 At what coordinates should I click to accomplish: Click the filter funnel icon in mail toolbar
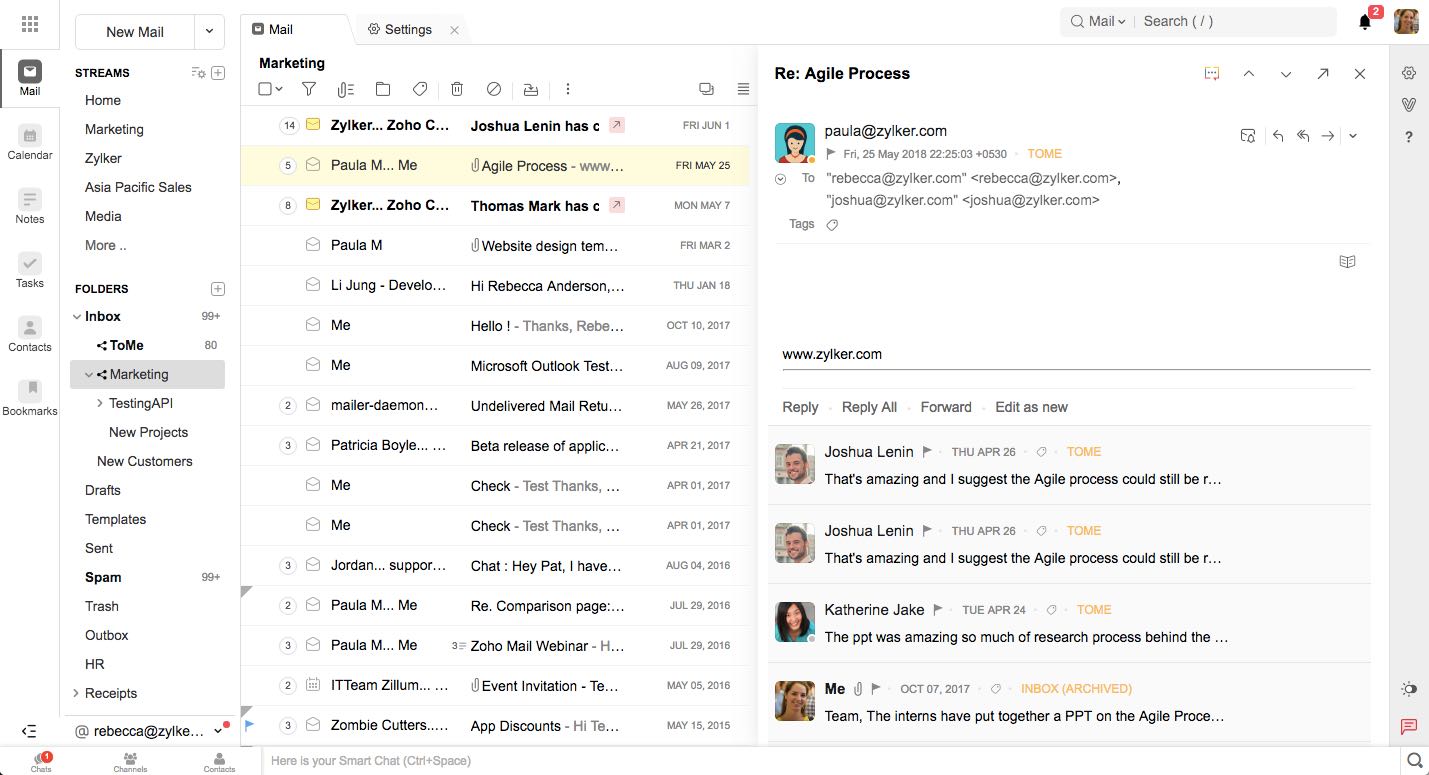(x=309, y=89)
